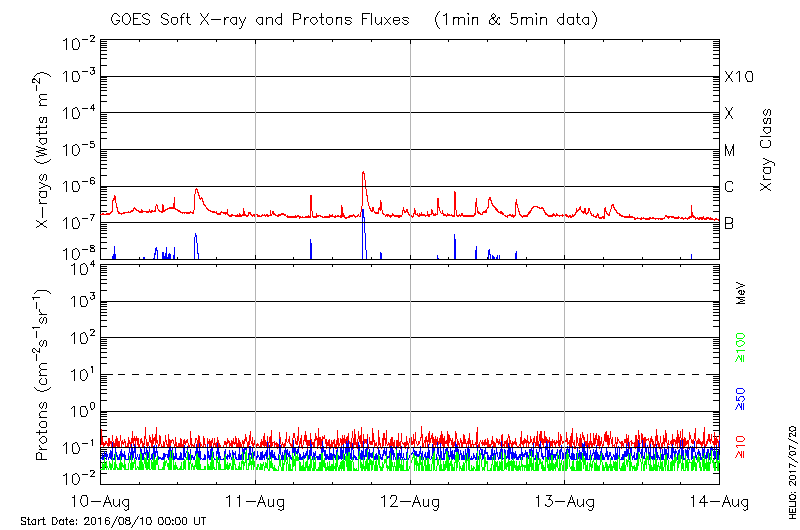Select the 13-Aug date label on the x-axis

pos(565,500)
